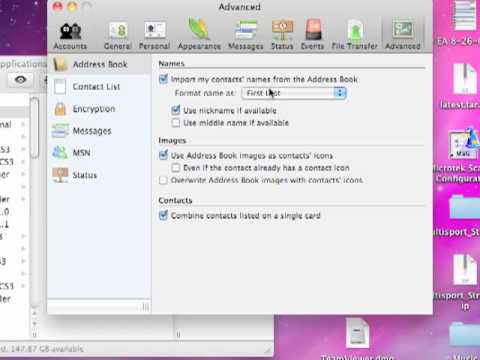480x360 pixels.
Task: Open the Status preferences pane in toolbar
Action: [282, 36]
